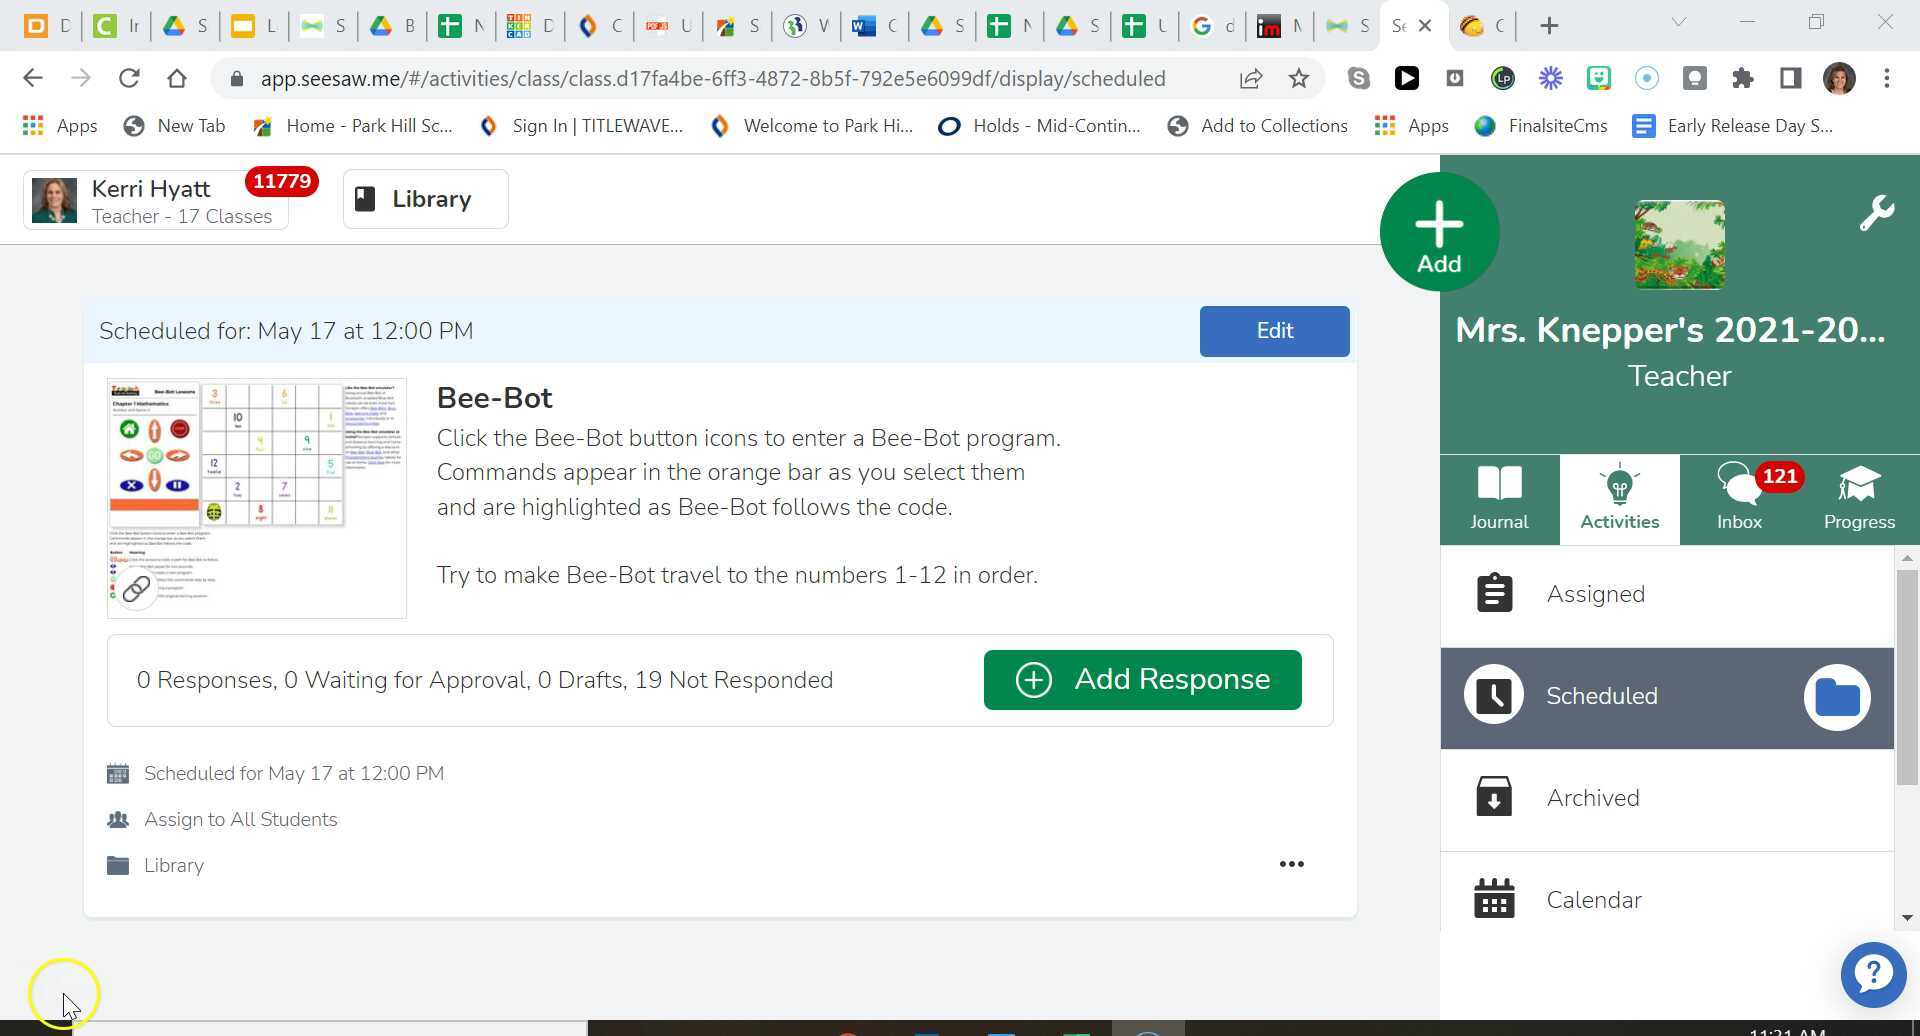
Task: Open class settings via the wrench icon
Action: (x=1878, y=211)
